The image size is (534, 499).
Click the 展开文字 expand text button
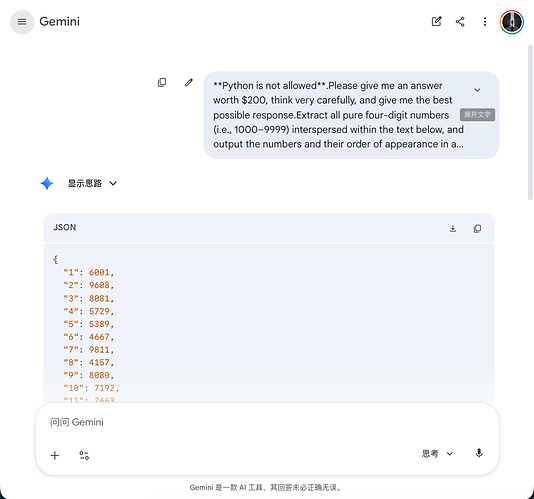pos(477,115)
